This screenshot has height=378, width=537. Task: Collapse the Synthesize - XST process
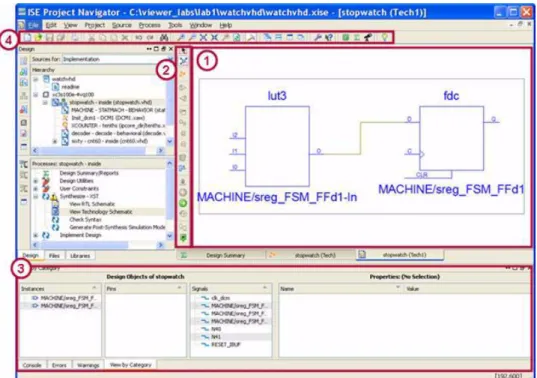[36, 197]
